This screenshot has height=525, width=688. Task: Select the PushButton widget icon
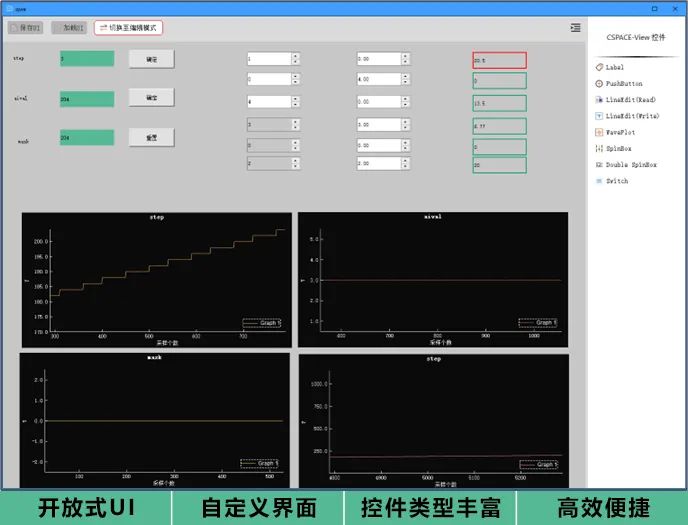[598, 84]
